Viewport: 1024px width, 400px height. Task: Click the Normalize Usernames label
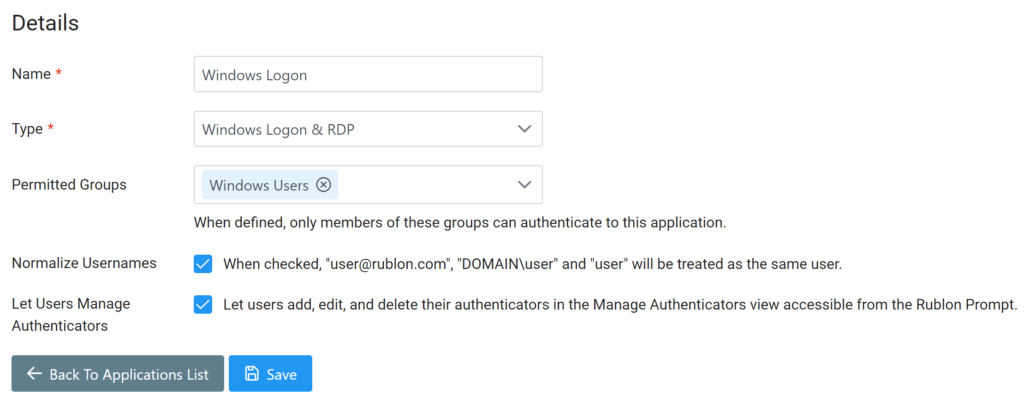84,263
